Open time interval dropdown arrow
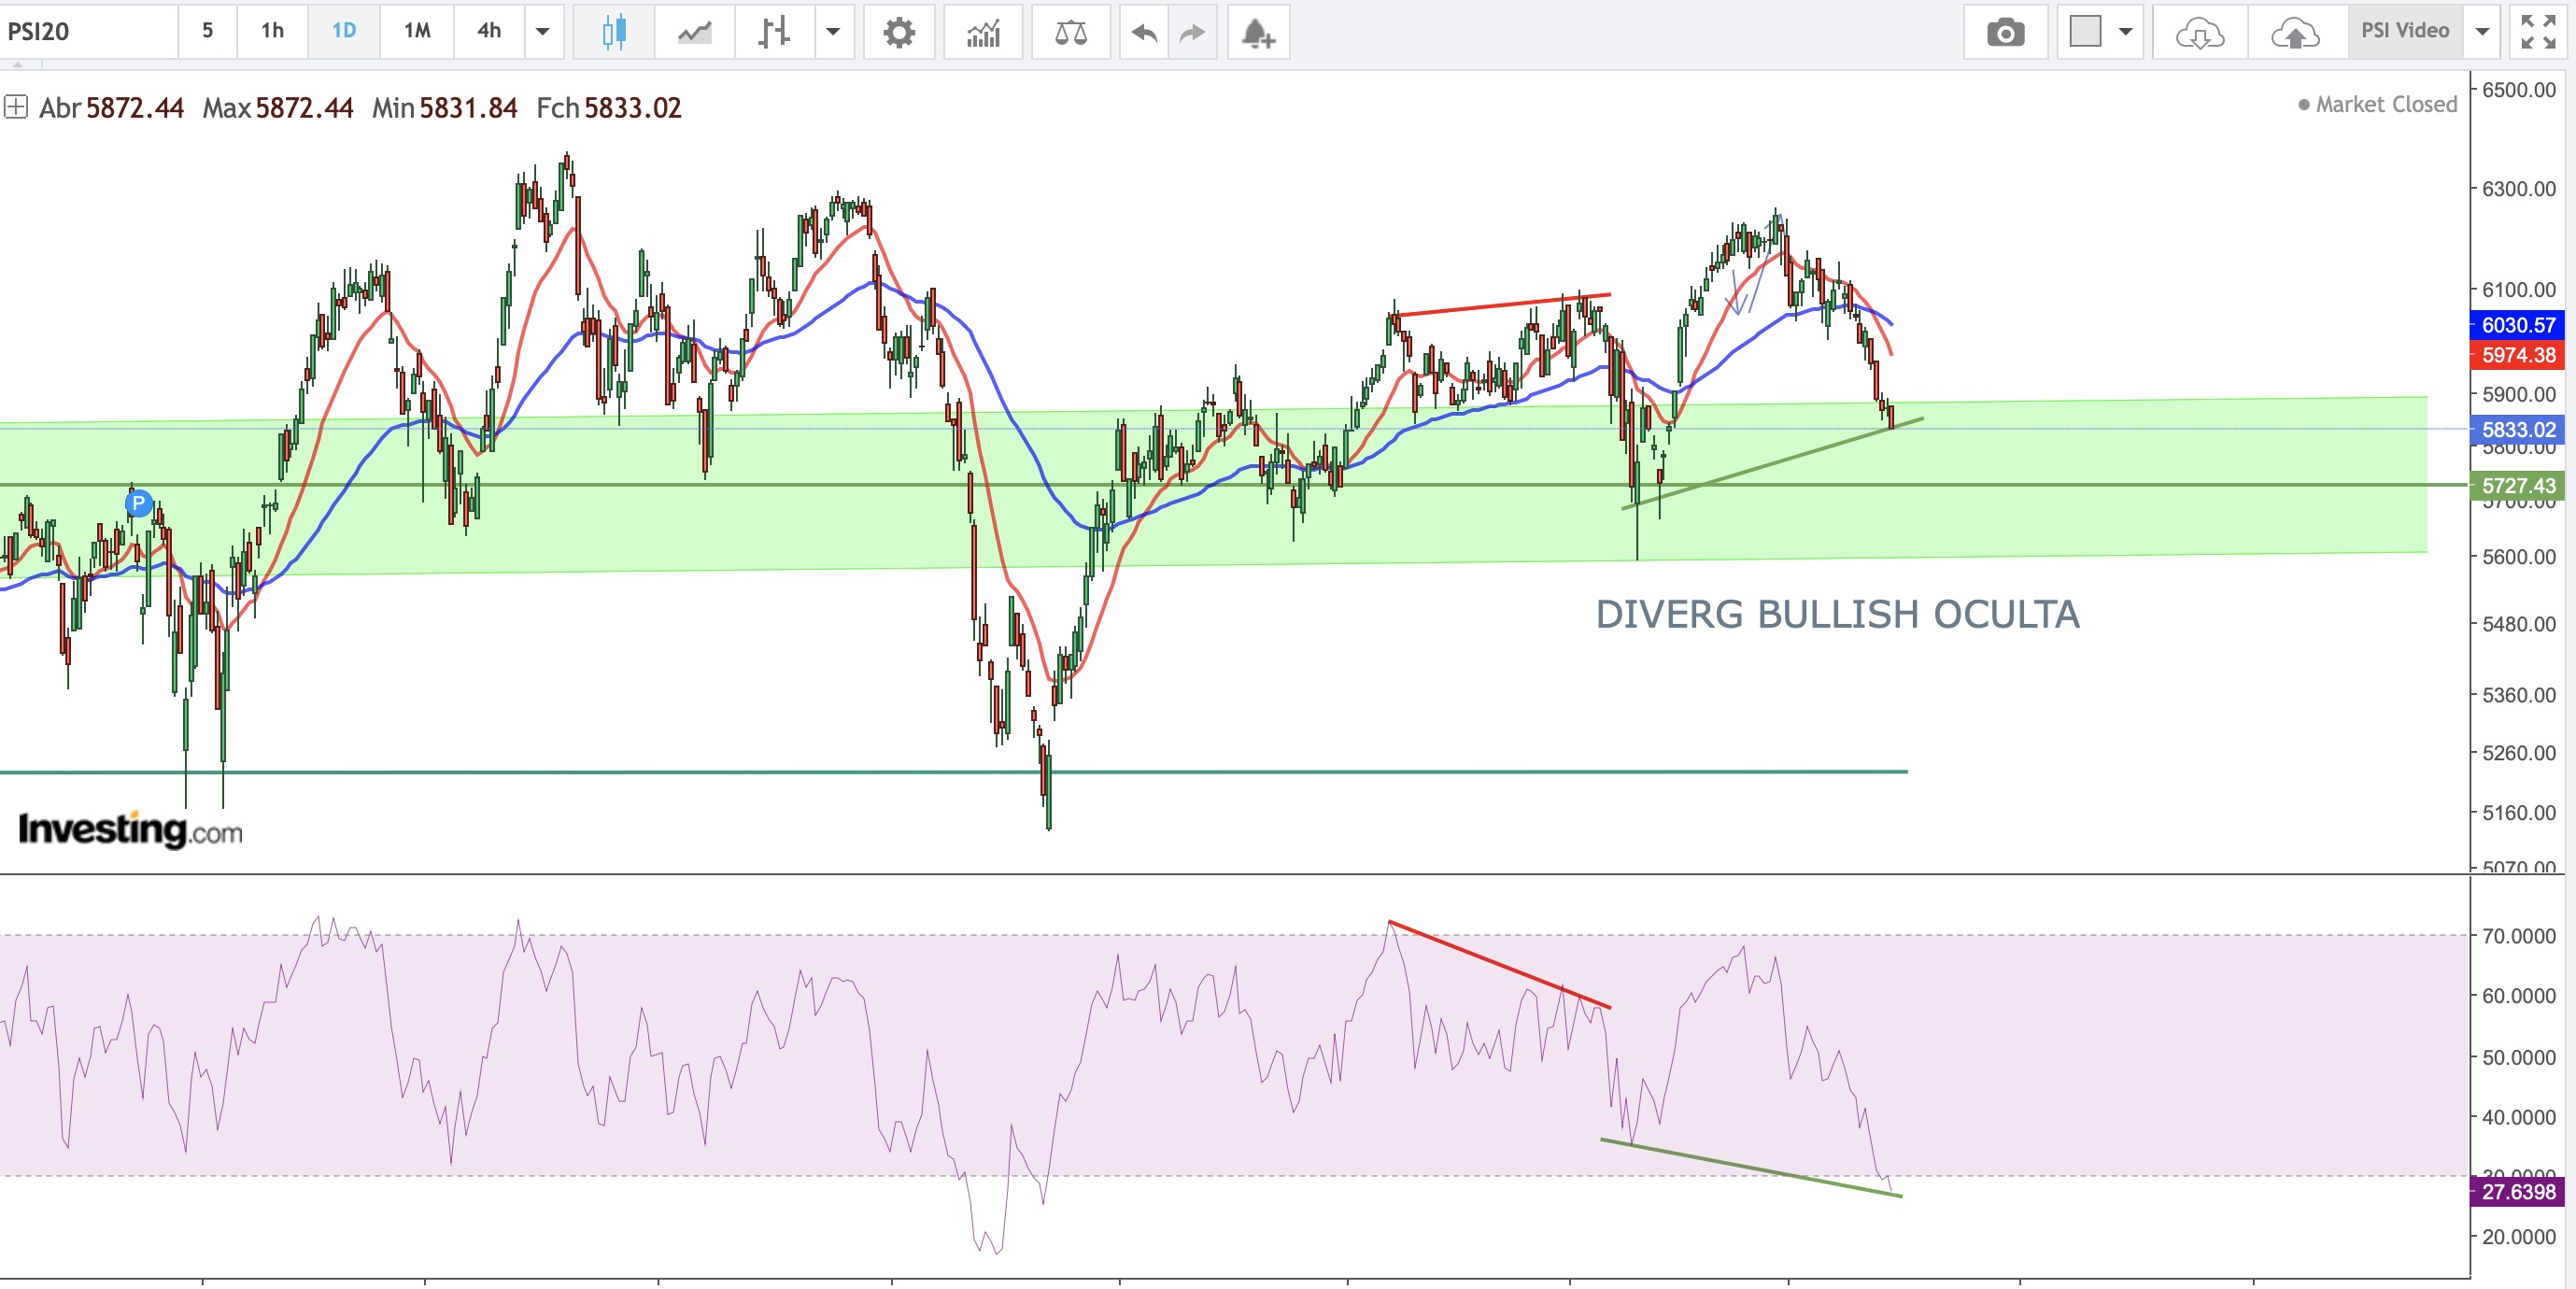The image size is (2576, 1289). [543, 32]
